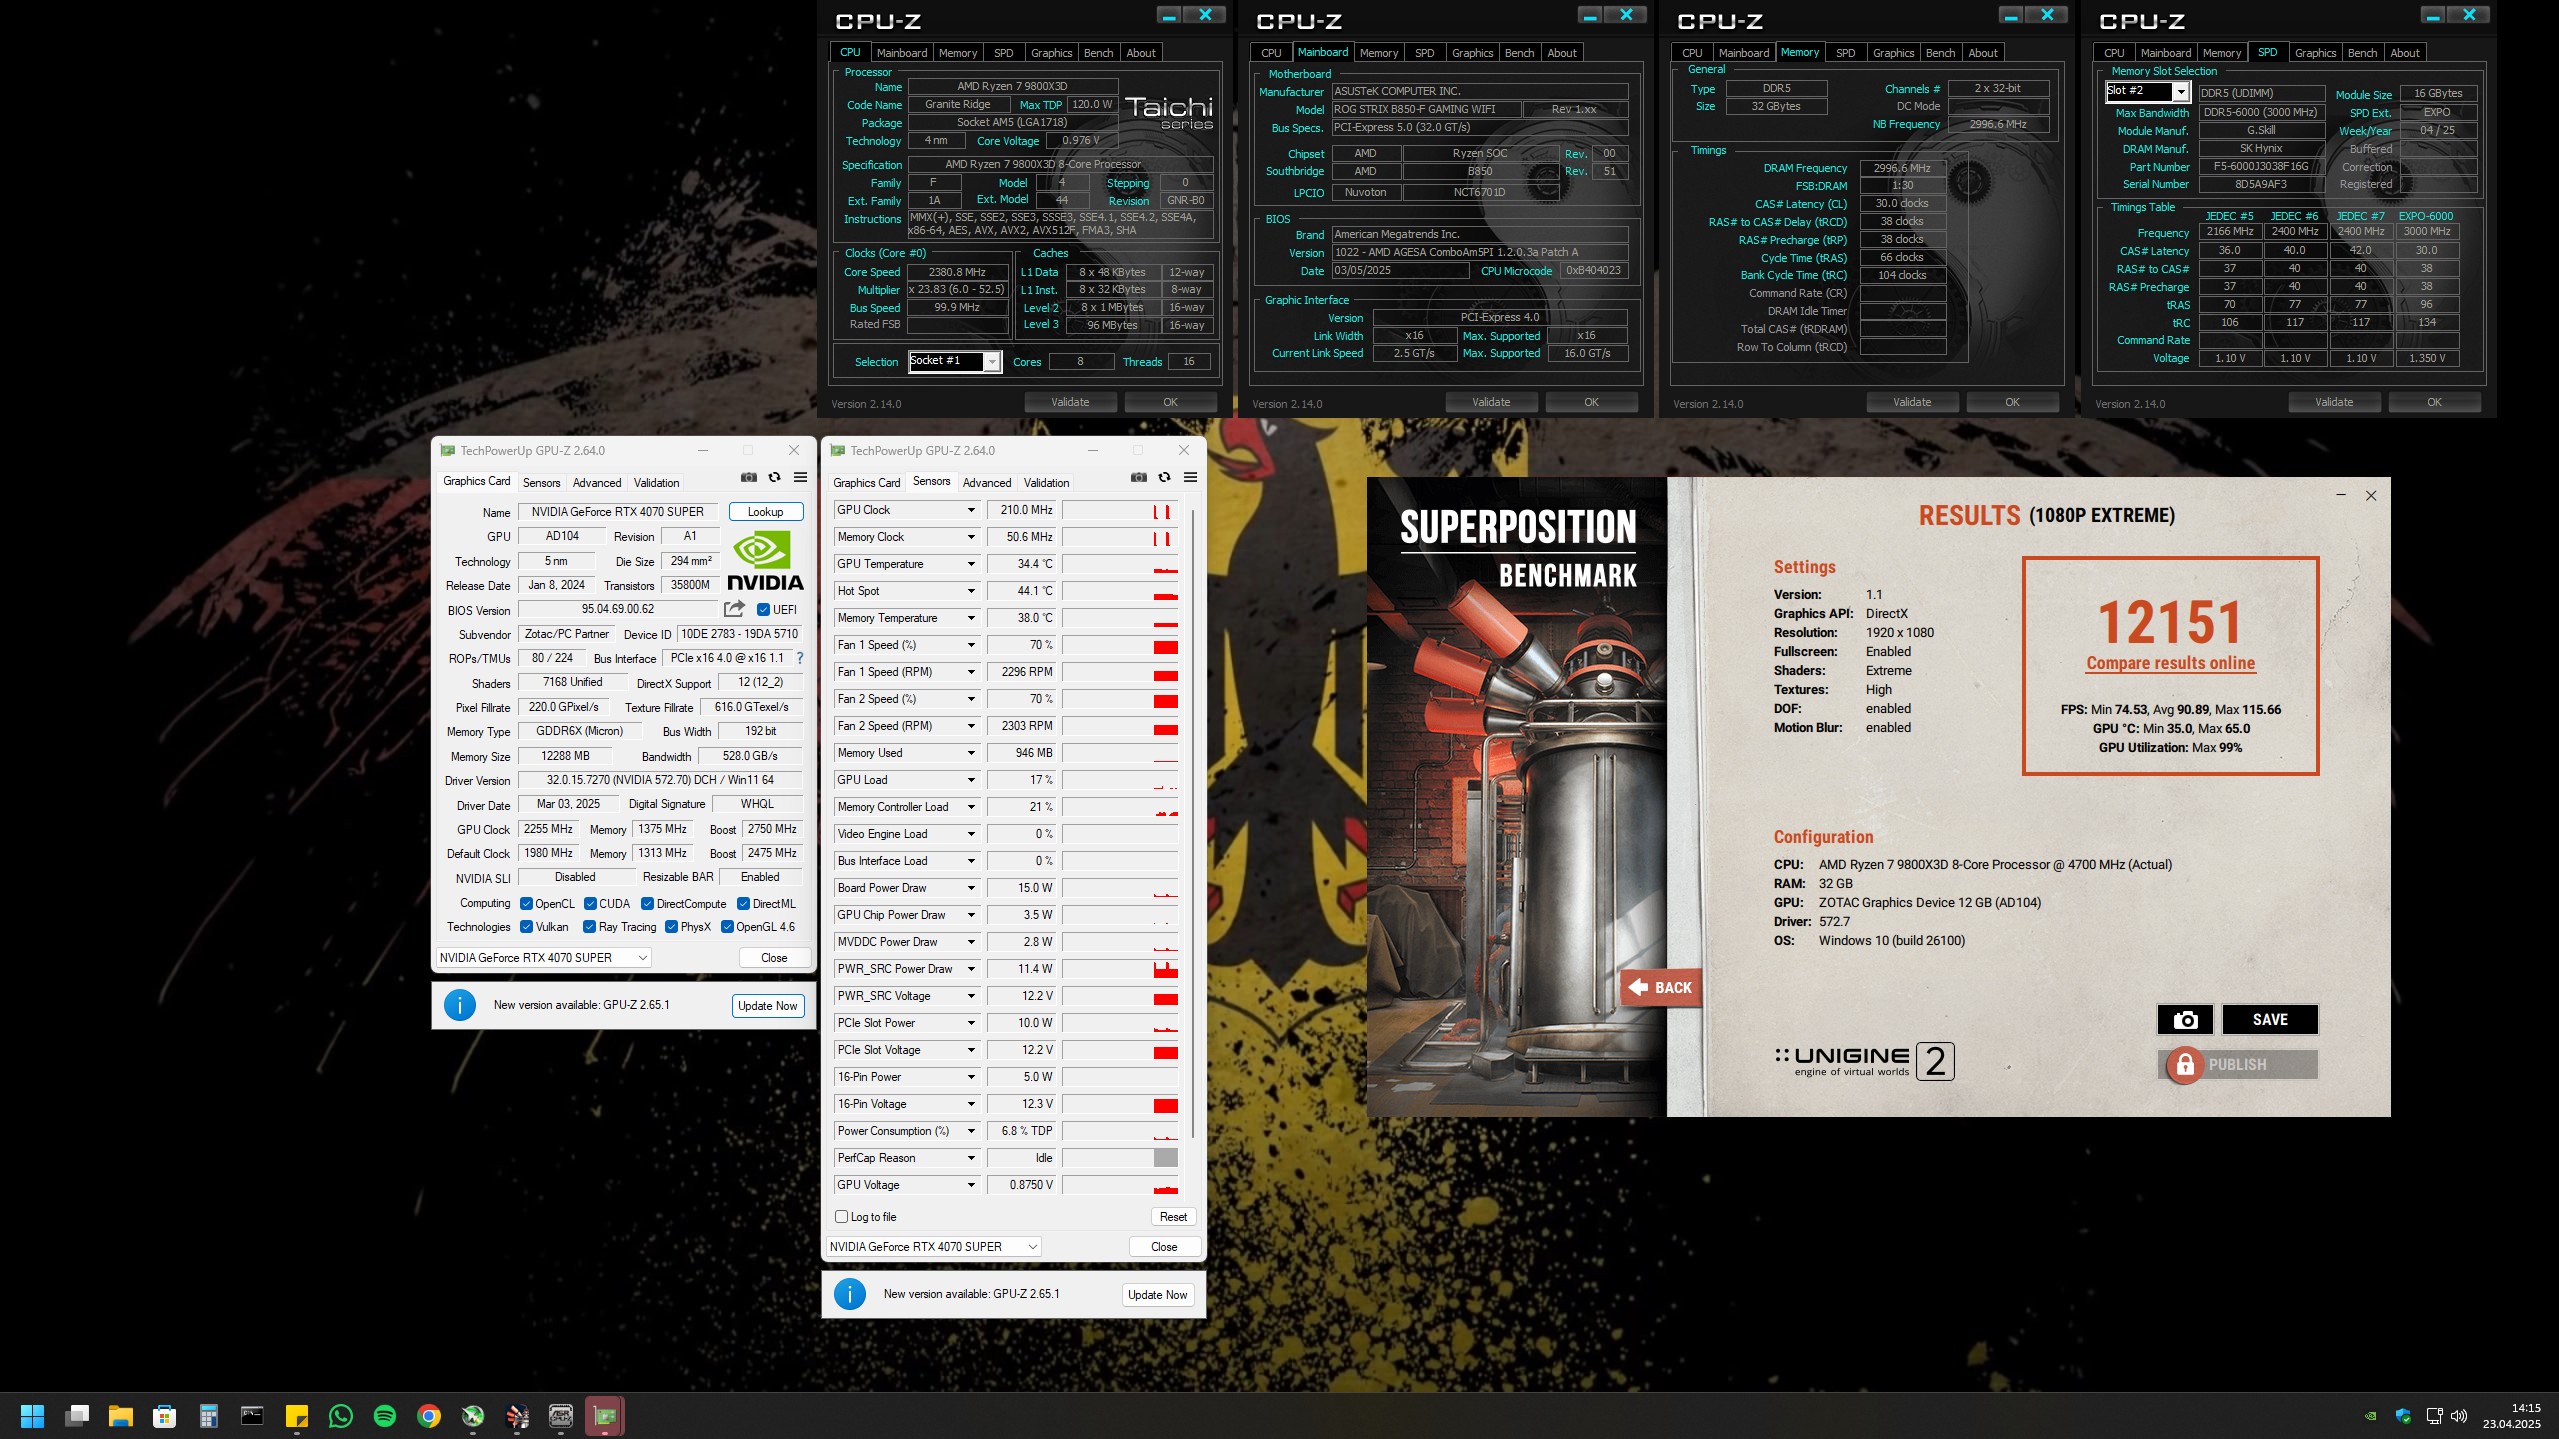
Task: Click Superposition camera screenshot icon
Action: click(2185, 1020)
